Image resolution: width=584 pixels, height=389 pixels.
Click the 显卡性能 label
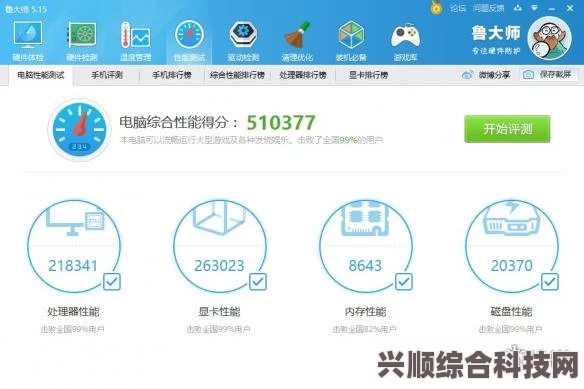click(219, 311)
